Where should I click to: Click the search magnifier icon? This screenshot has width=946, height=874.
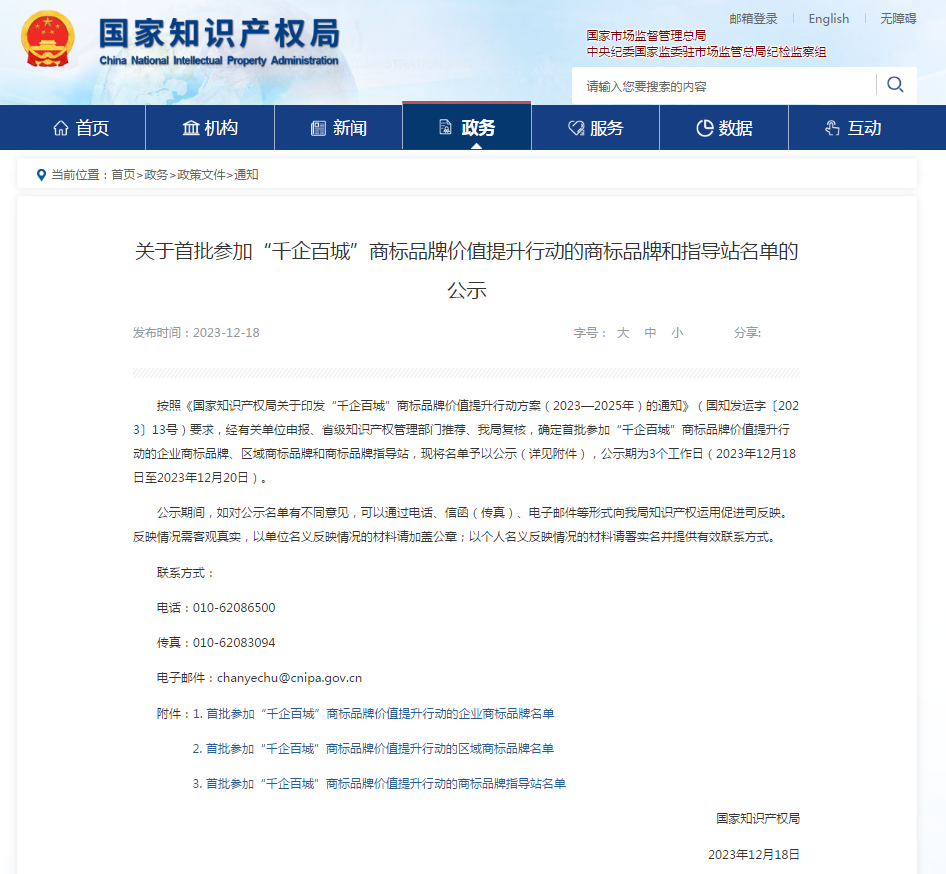click(x=895, y=85)
